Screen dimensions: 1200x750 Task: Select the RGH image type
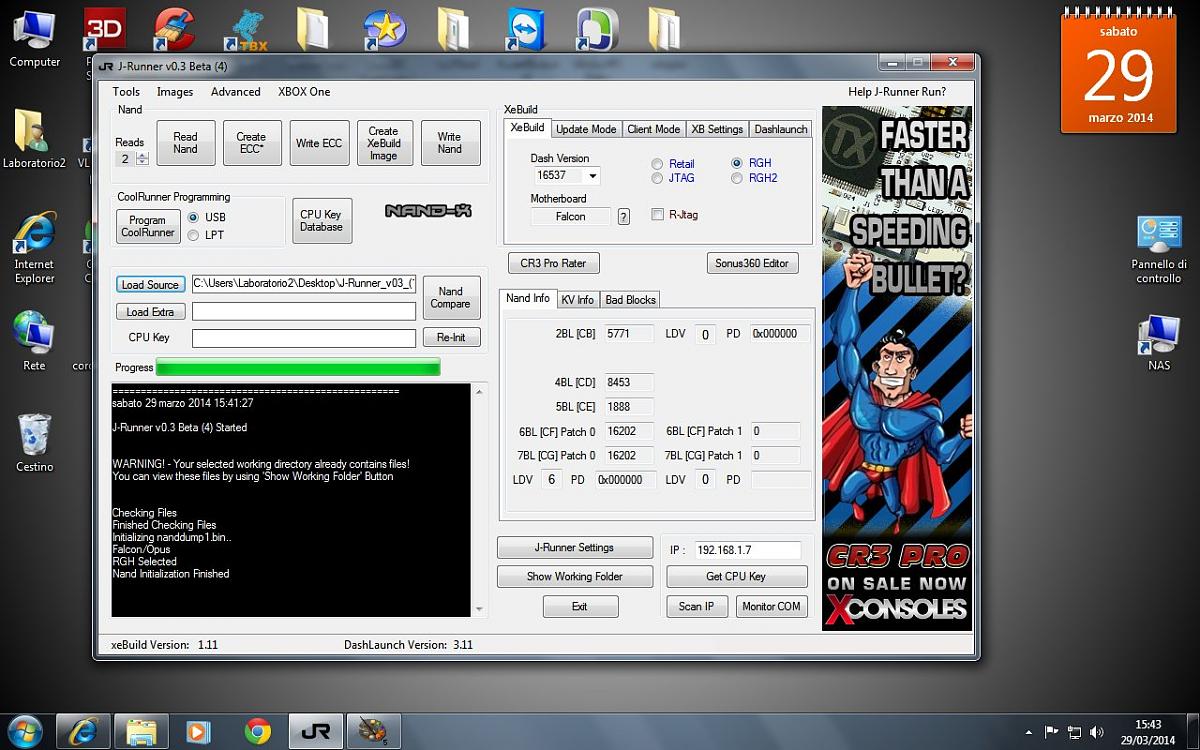click(752, 163)
